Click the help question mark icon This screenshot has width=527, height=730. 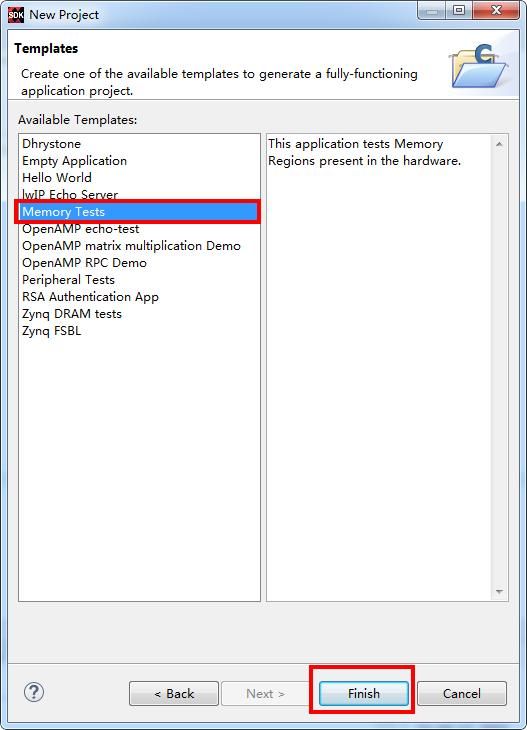click(34, 692)
